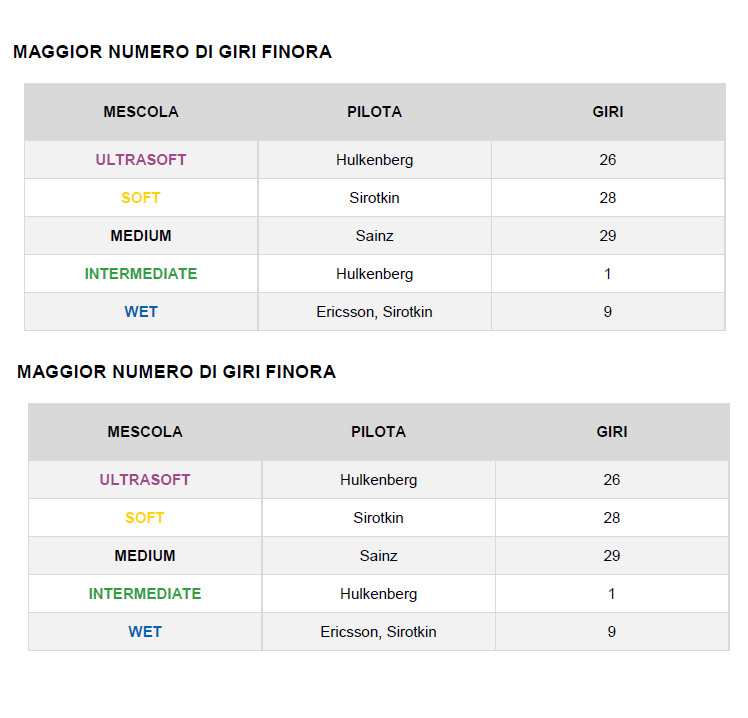Select the purple ULTRASOFT label in the second table
The image size is (748, 718).
coord(145,480)
